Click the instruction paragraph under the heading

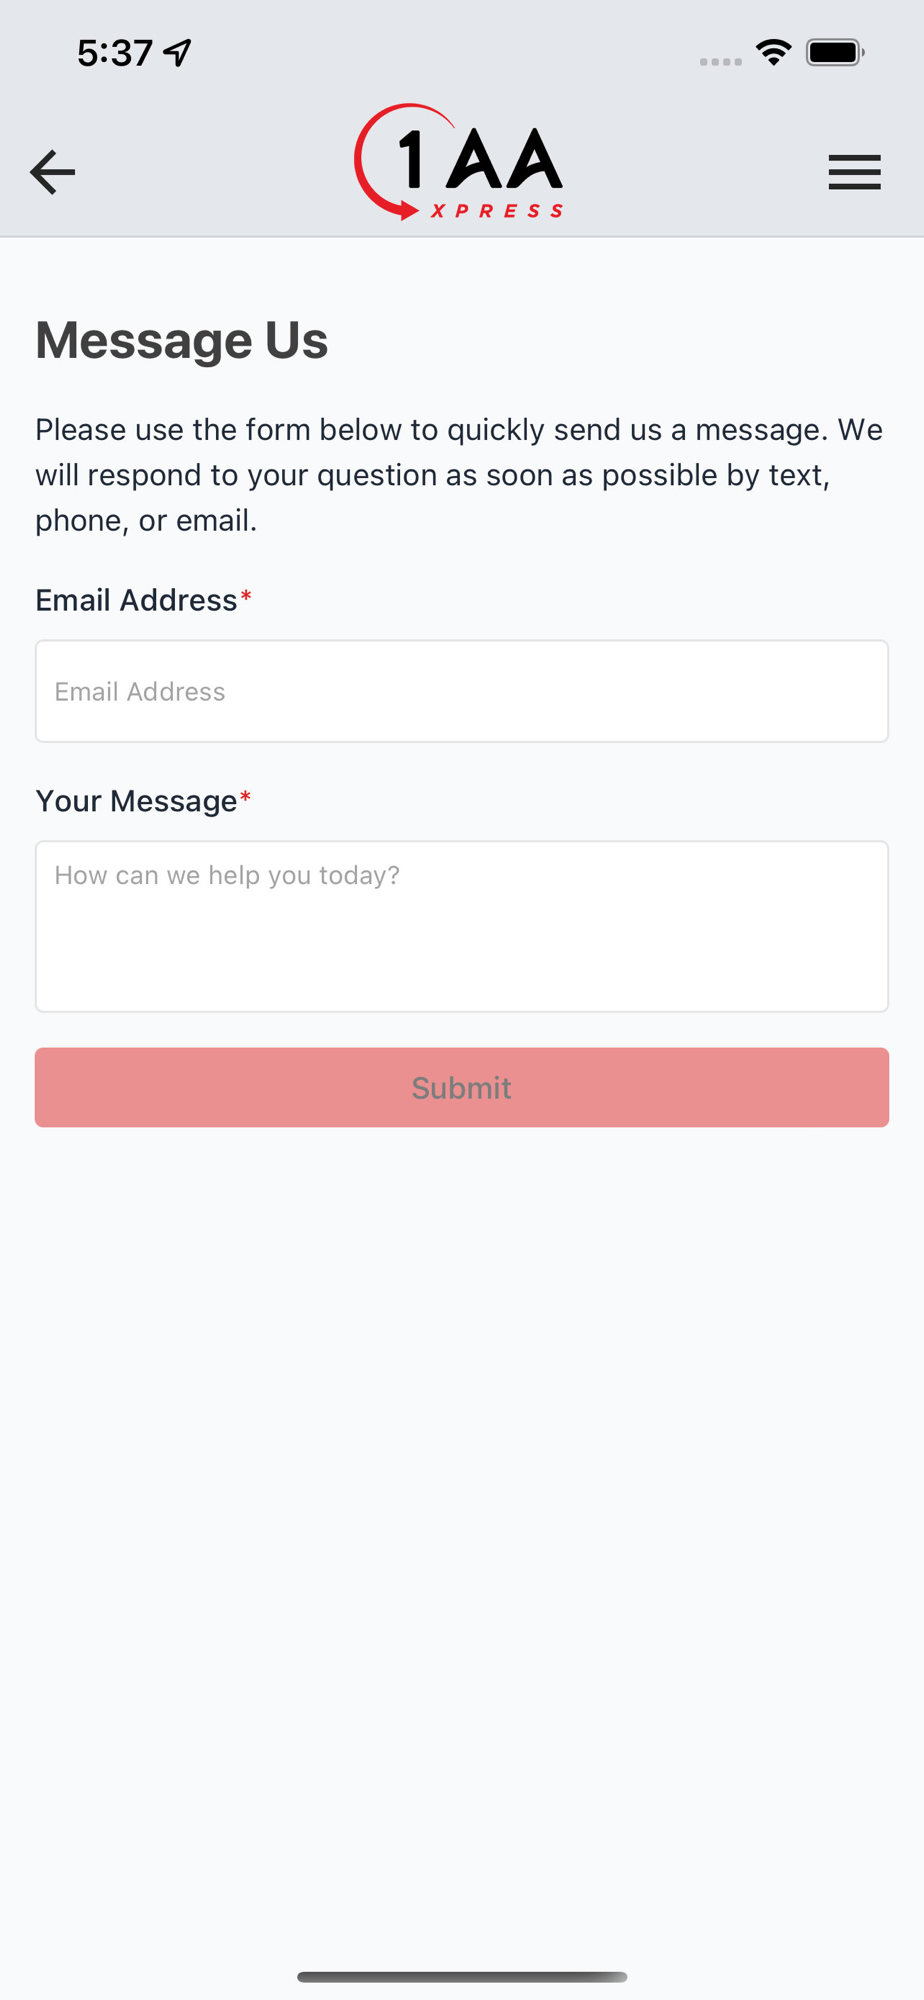(x=460, y=475)
